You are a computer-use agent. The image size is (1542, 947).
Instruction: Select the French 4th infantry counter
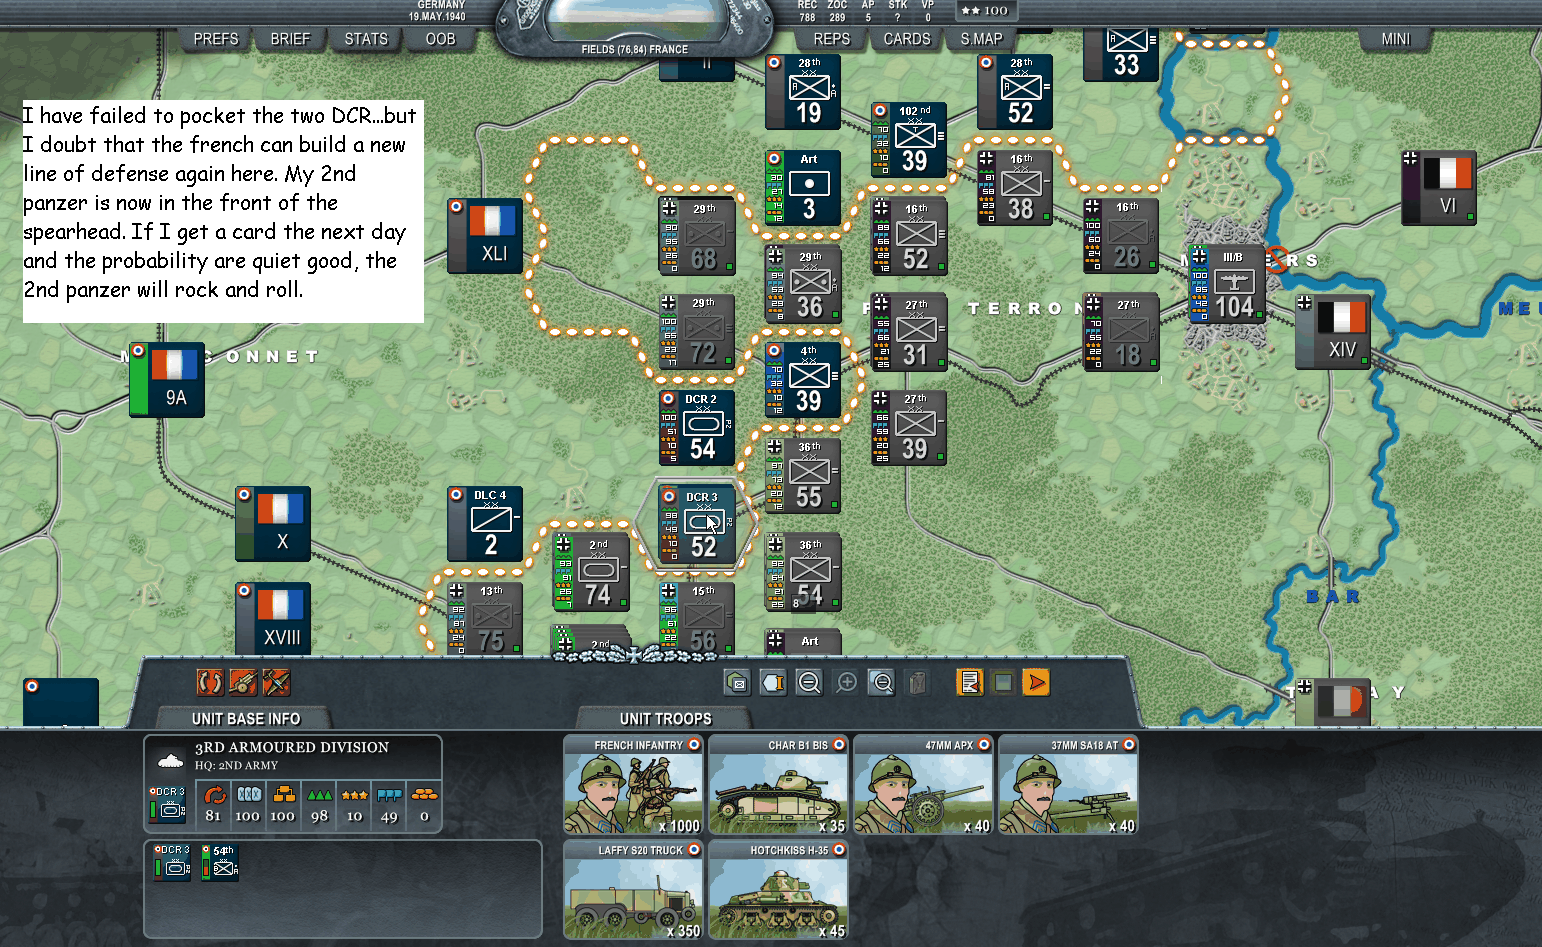pos(804,379)
